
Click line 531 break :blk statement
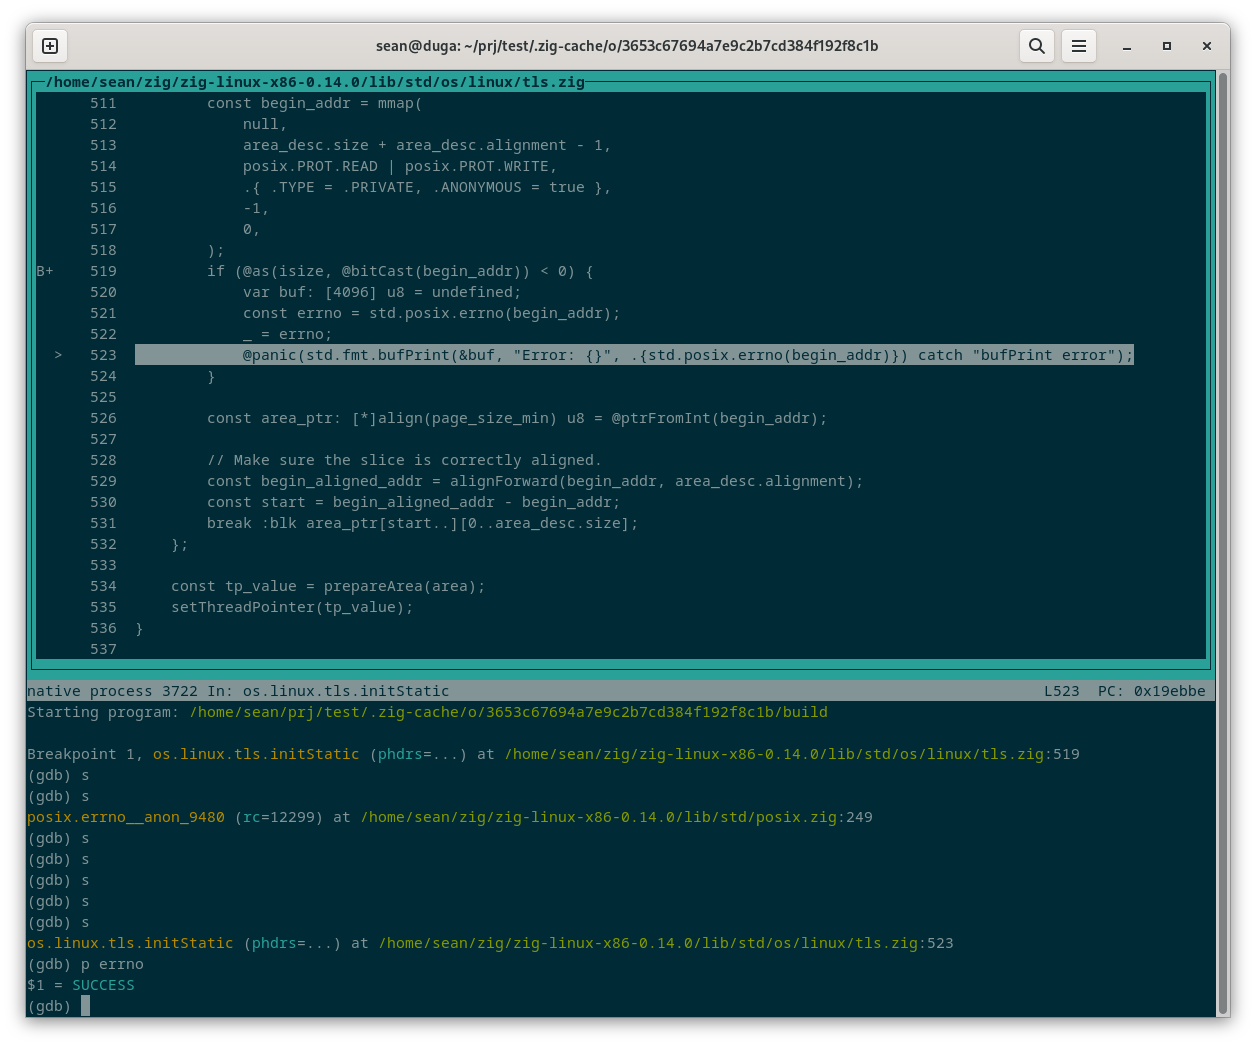422,523
